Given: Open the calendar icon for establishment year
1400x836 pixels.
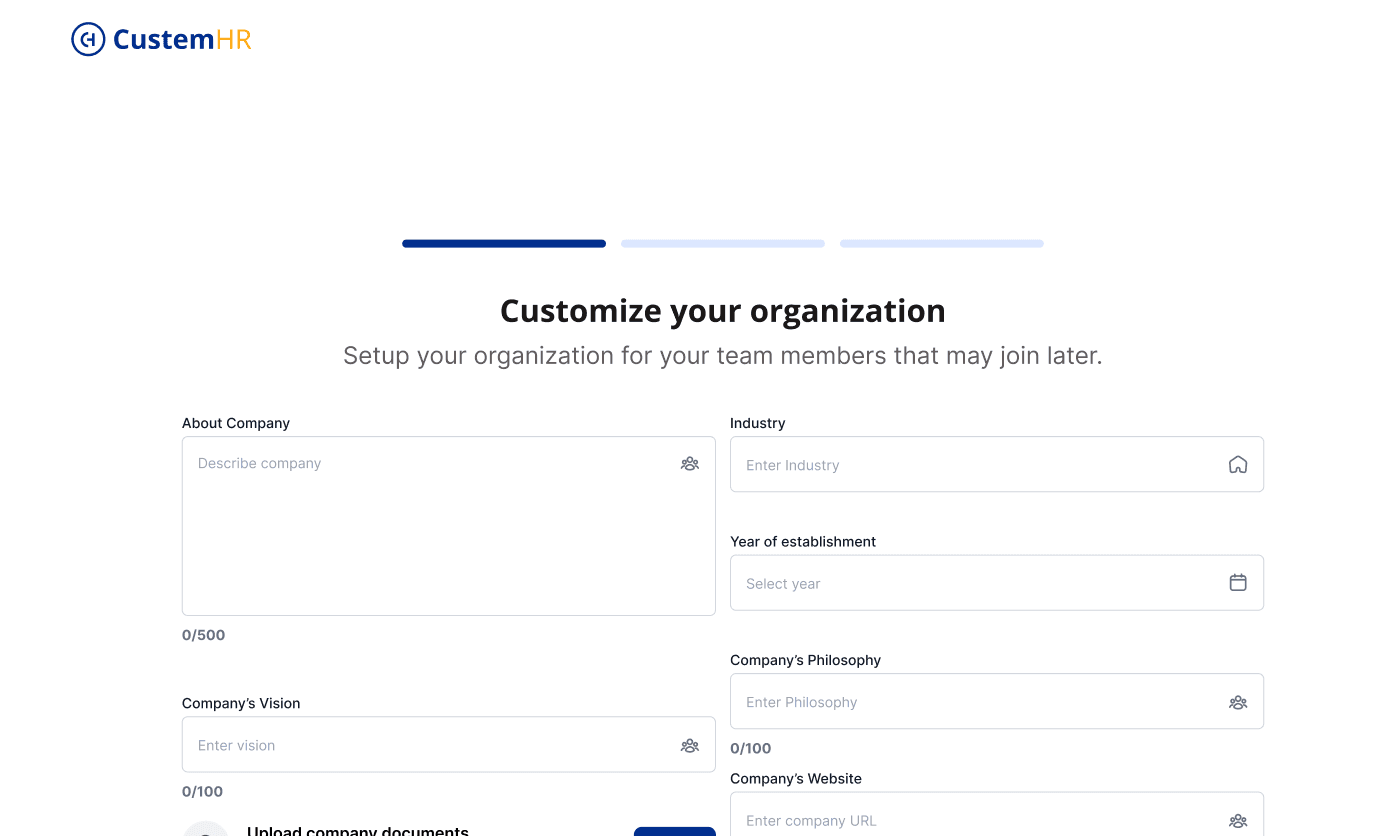Looking at the screenshot, I should pyautogui.click(x=1238, y=583).
